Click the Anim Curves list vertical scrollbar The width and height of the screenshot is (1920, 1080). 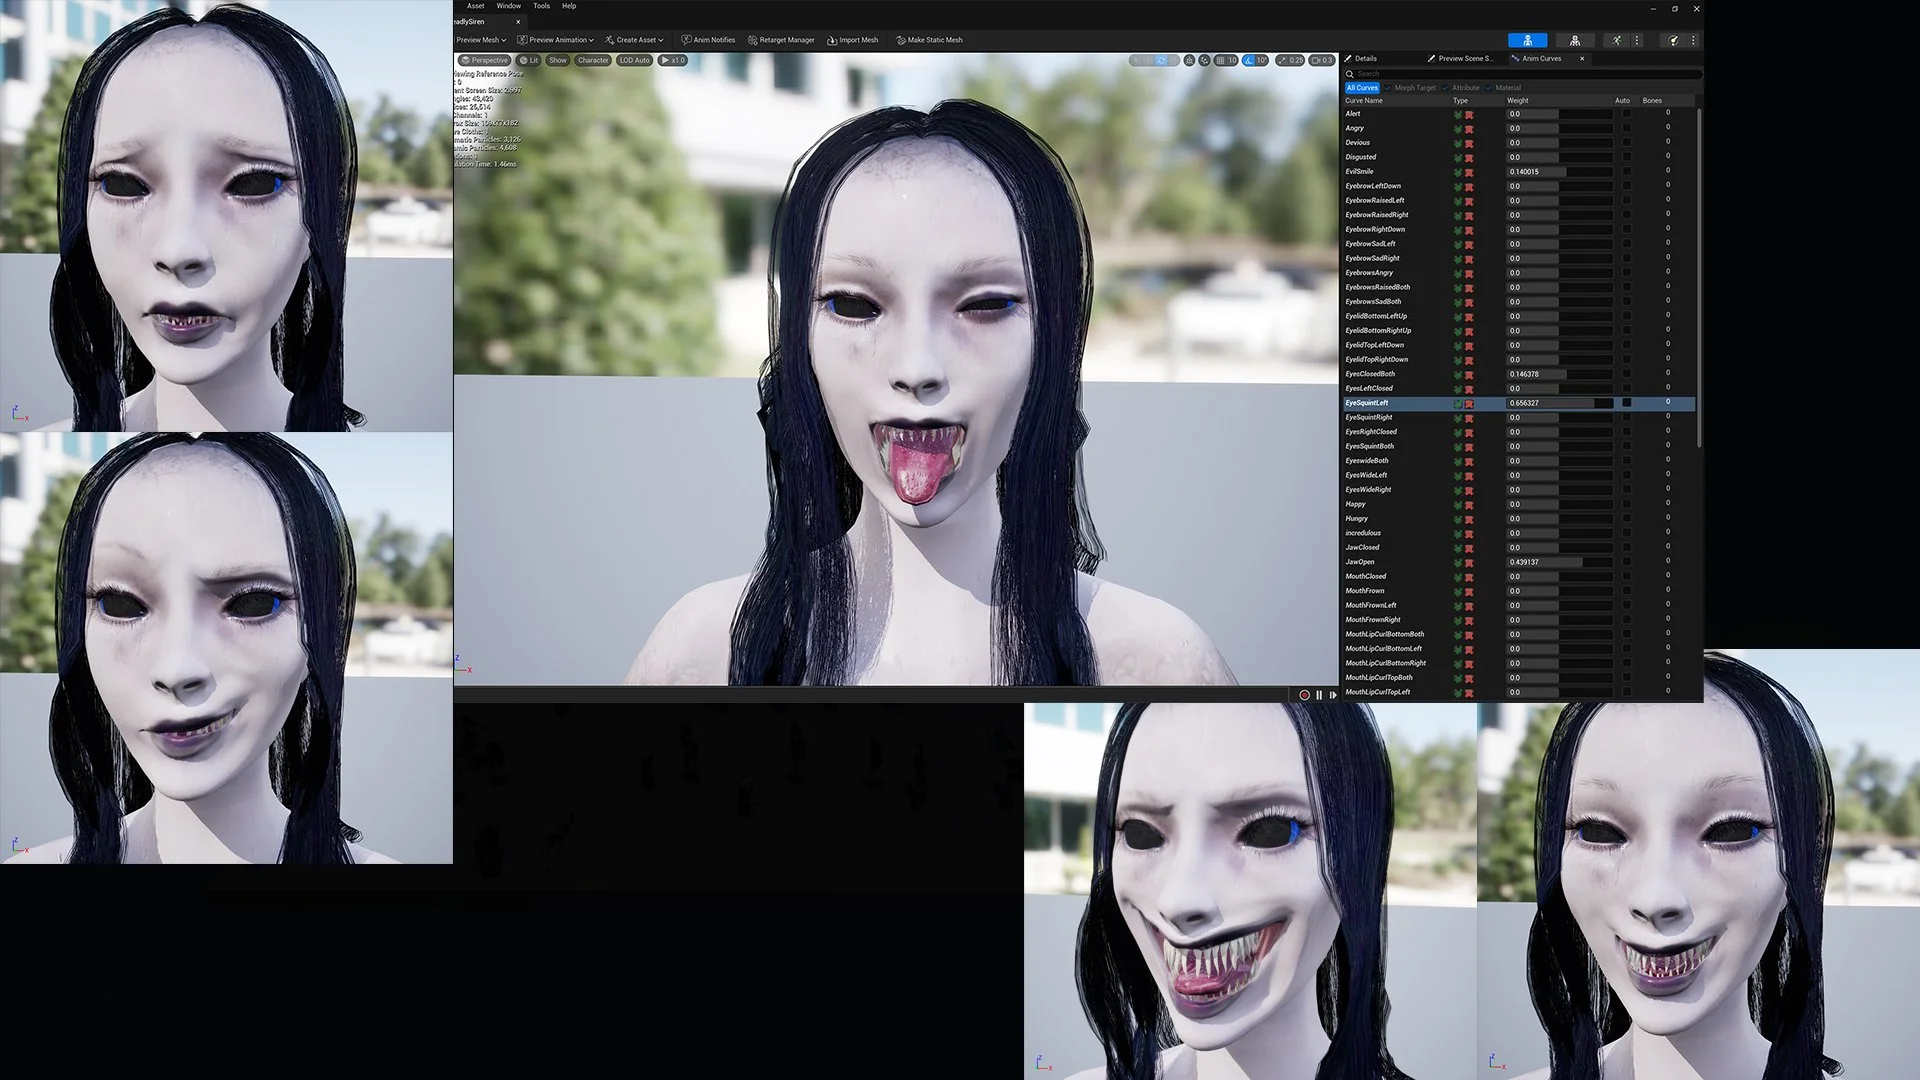(1699, 278)
